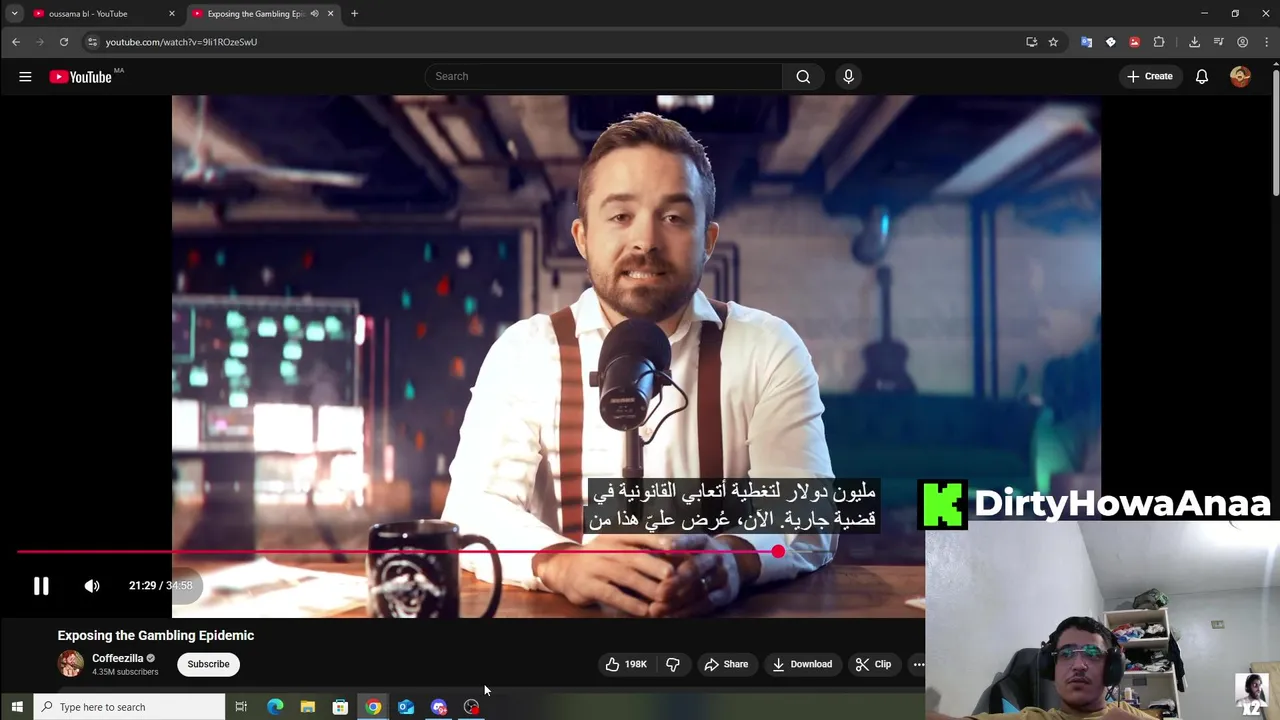The width and height of the screenshot is (1280, 720).
Task: Open Microsoft Store from taskbar
Action: (x=340, y=707)
